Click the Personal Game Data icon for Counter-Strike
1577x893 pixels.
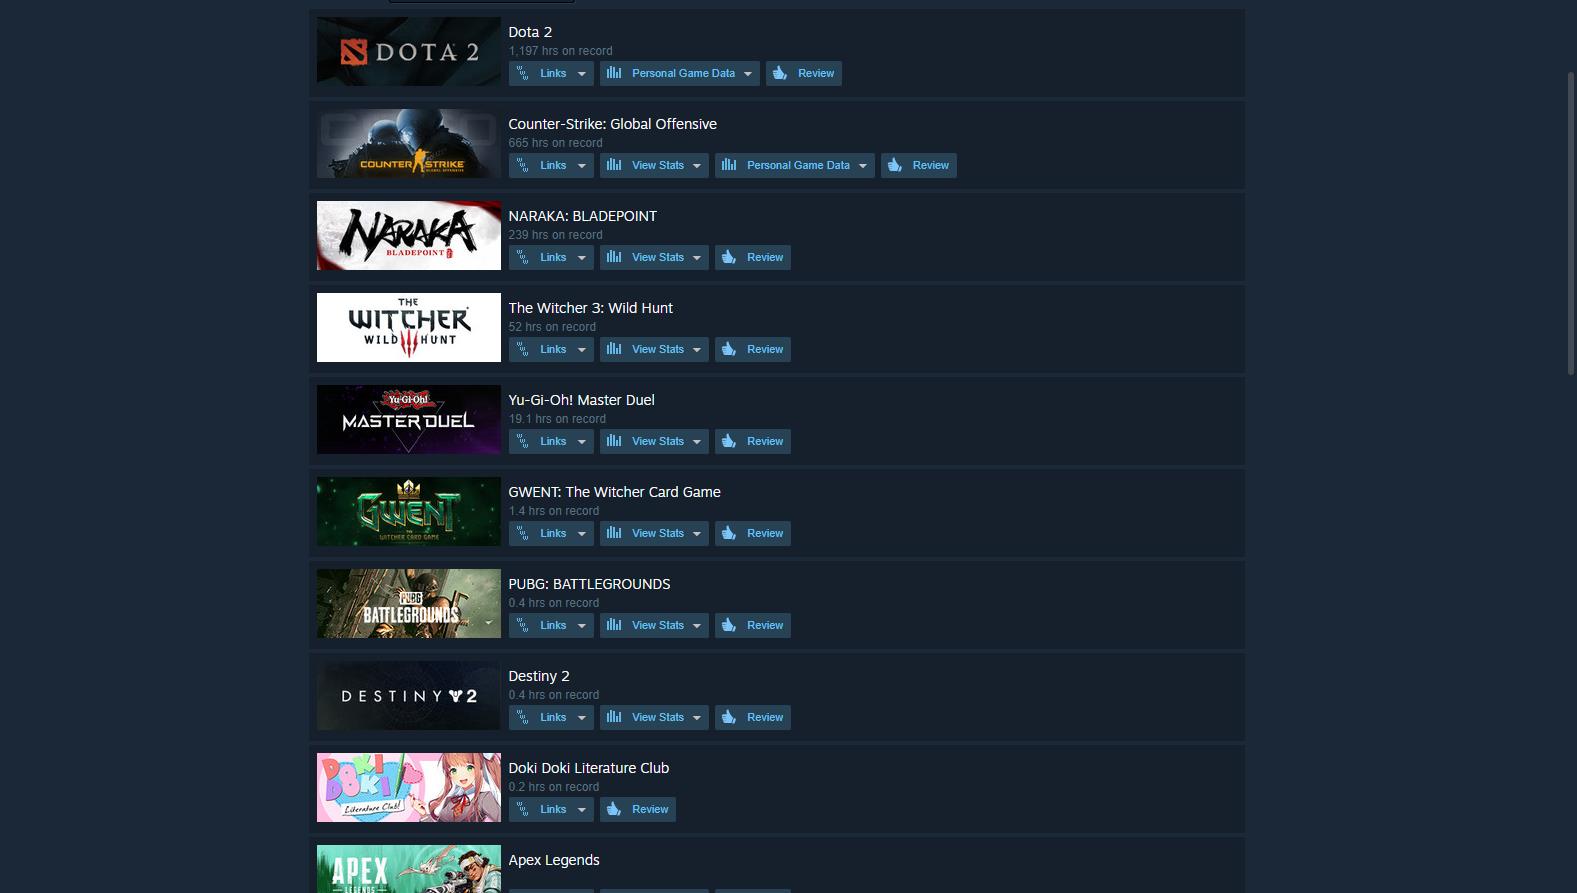[x=729, y=165]
